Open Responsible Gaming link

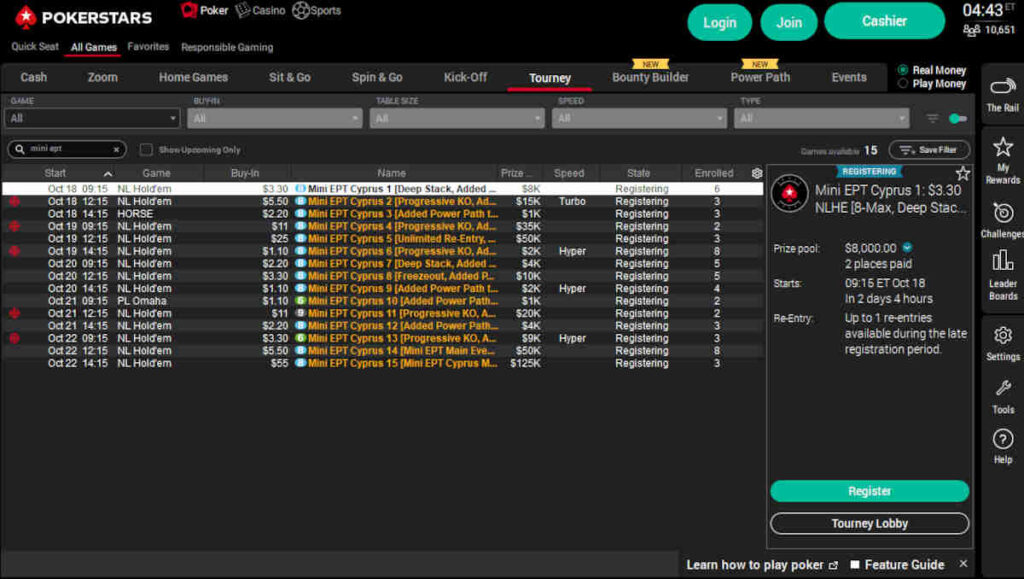[x=227, y=47]
